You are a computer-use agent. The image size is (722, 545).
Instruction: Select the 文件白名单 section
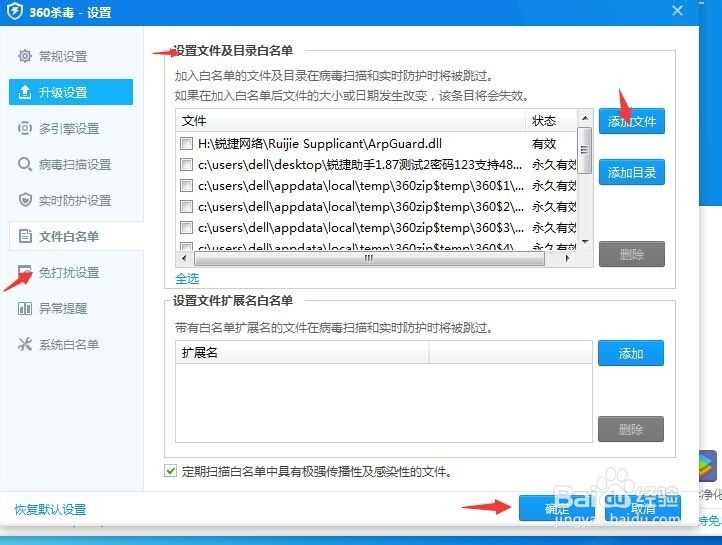76,236
